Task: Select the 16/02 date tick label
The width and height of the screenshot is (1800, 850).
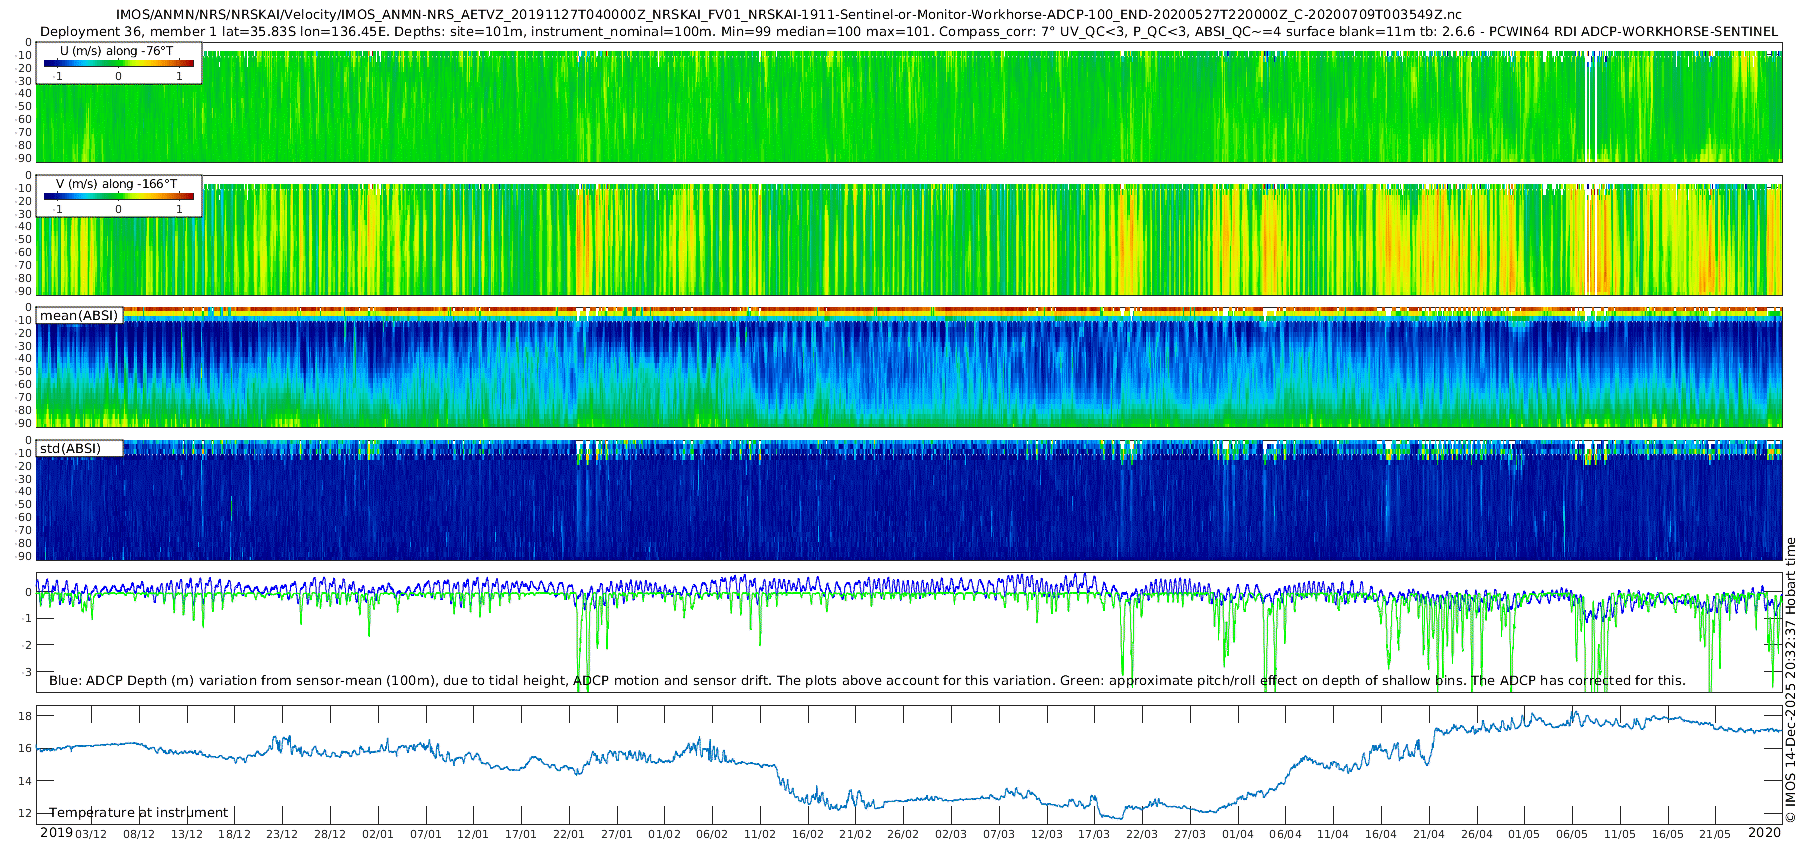Action: tap(807, 834)
